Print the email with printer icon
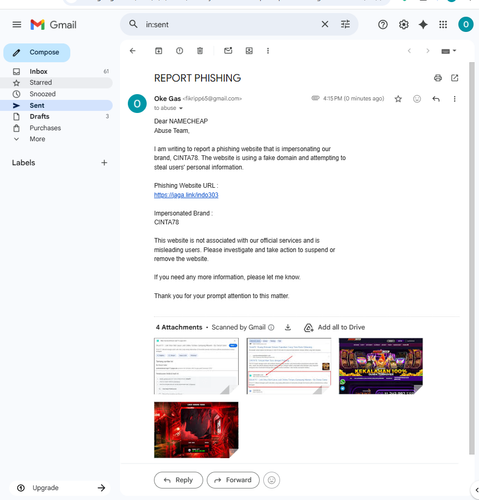Image resolution: width=479 pixels, height=500 pixels. (438, 78)
